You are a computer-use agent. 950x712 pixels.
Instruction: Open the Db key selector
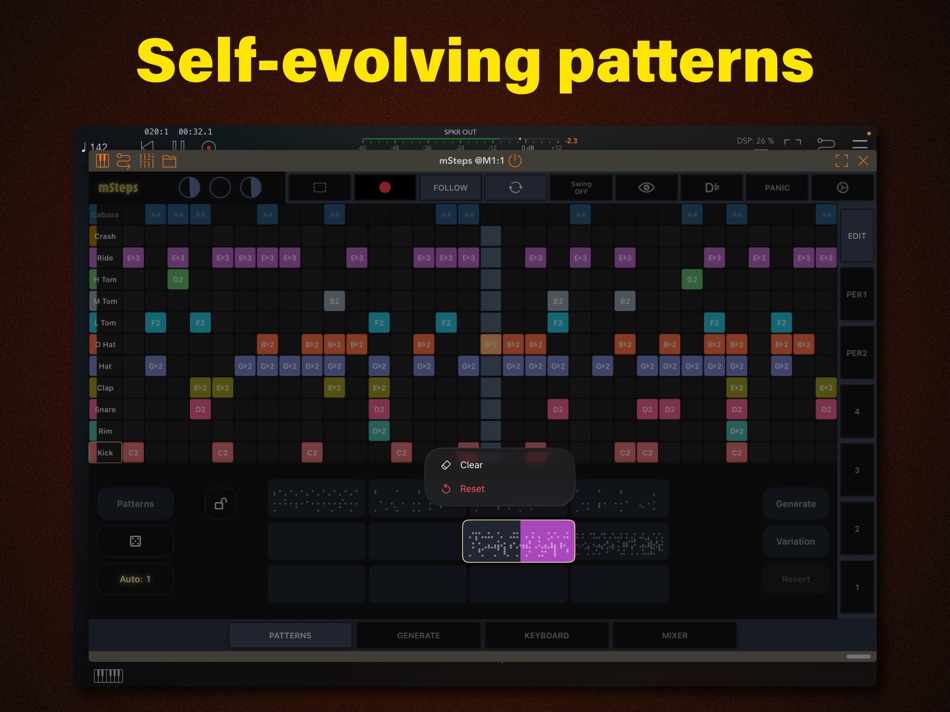pos(712,188)
